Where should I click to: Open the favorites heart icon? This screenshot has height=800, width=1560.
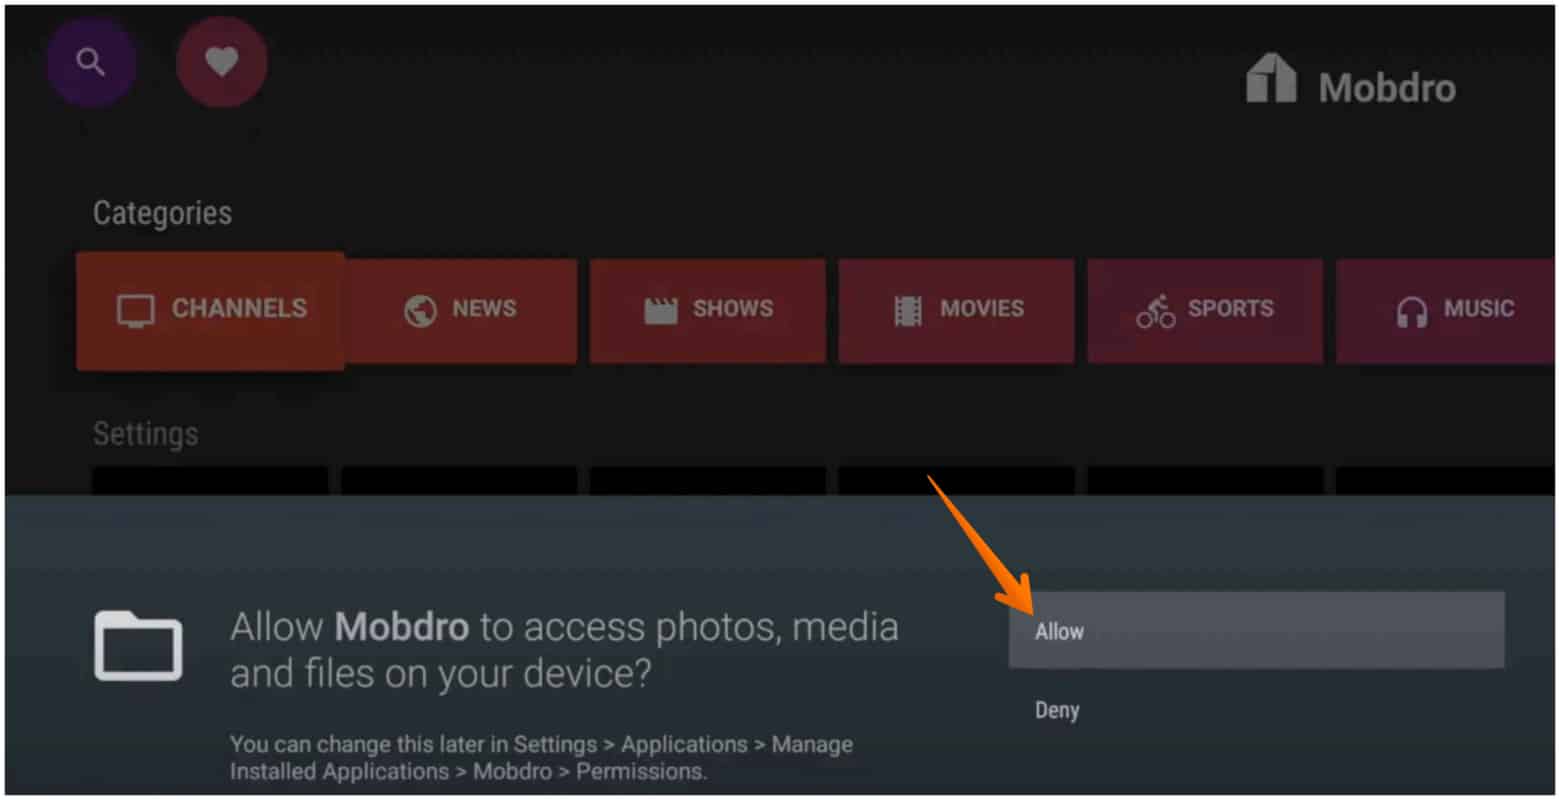click(221, 61)
